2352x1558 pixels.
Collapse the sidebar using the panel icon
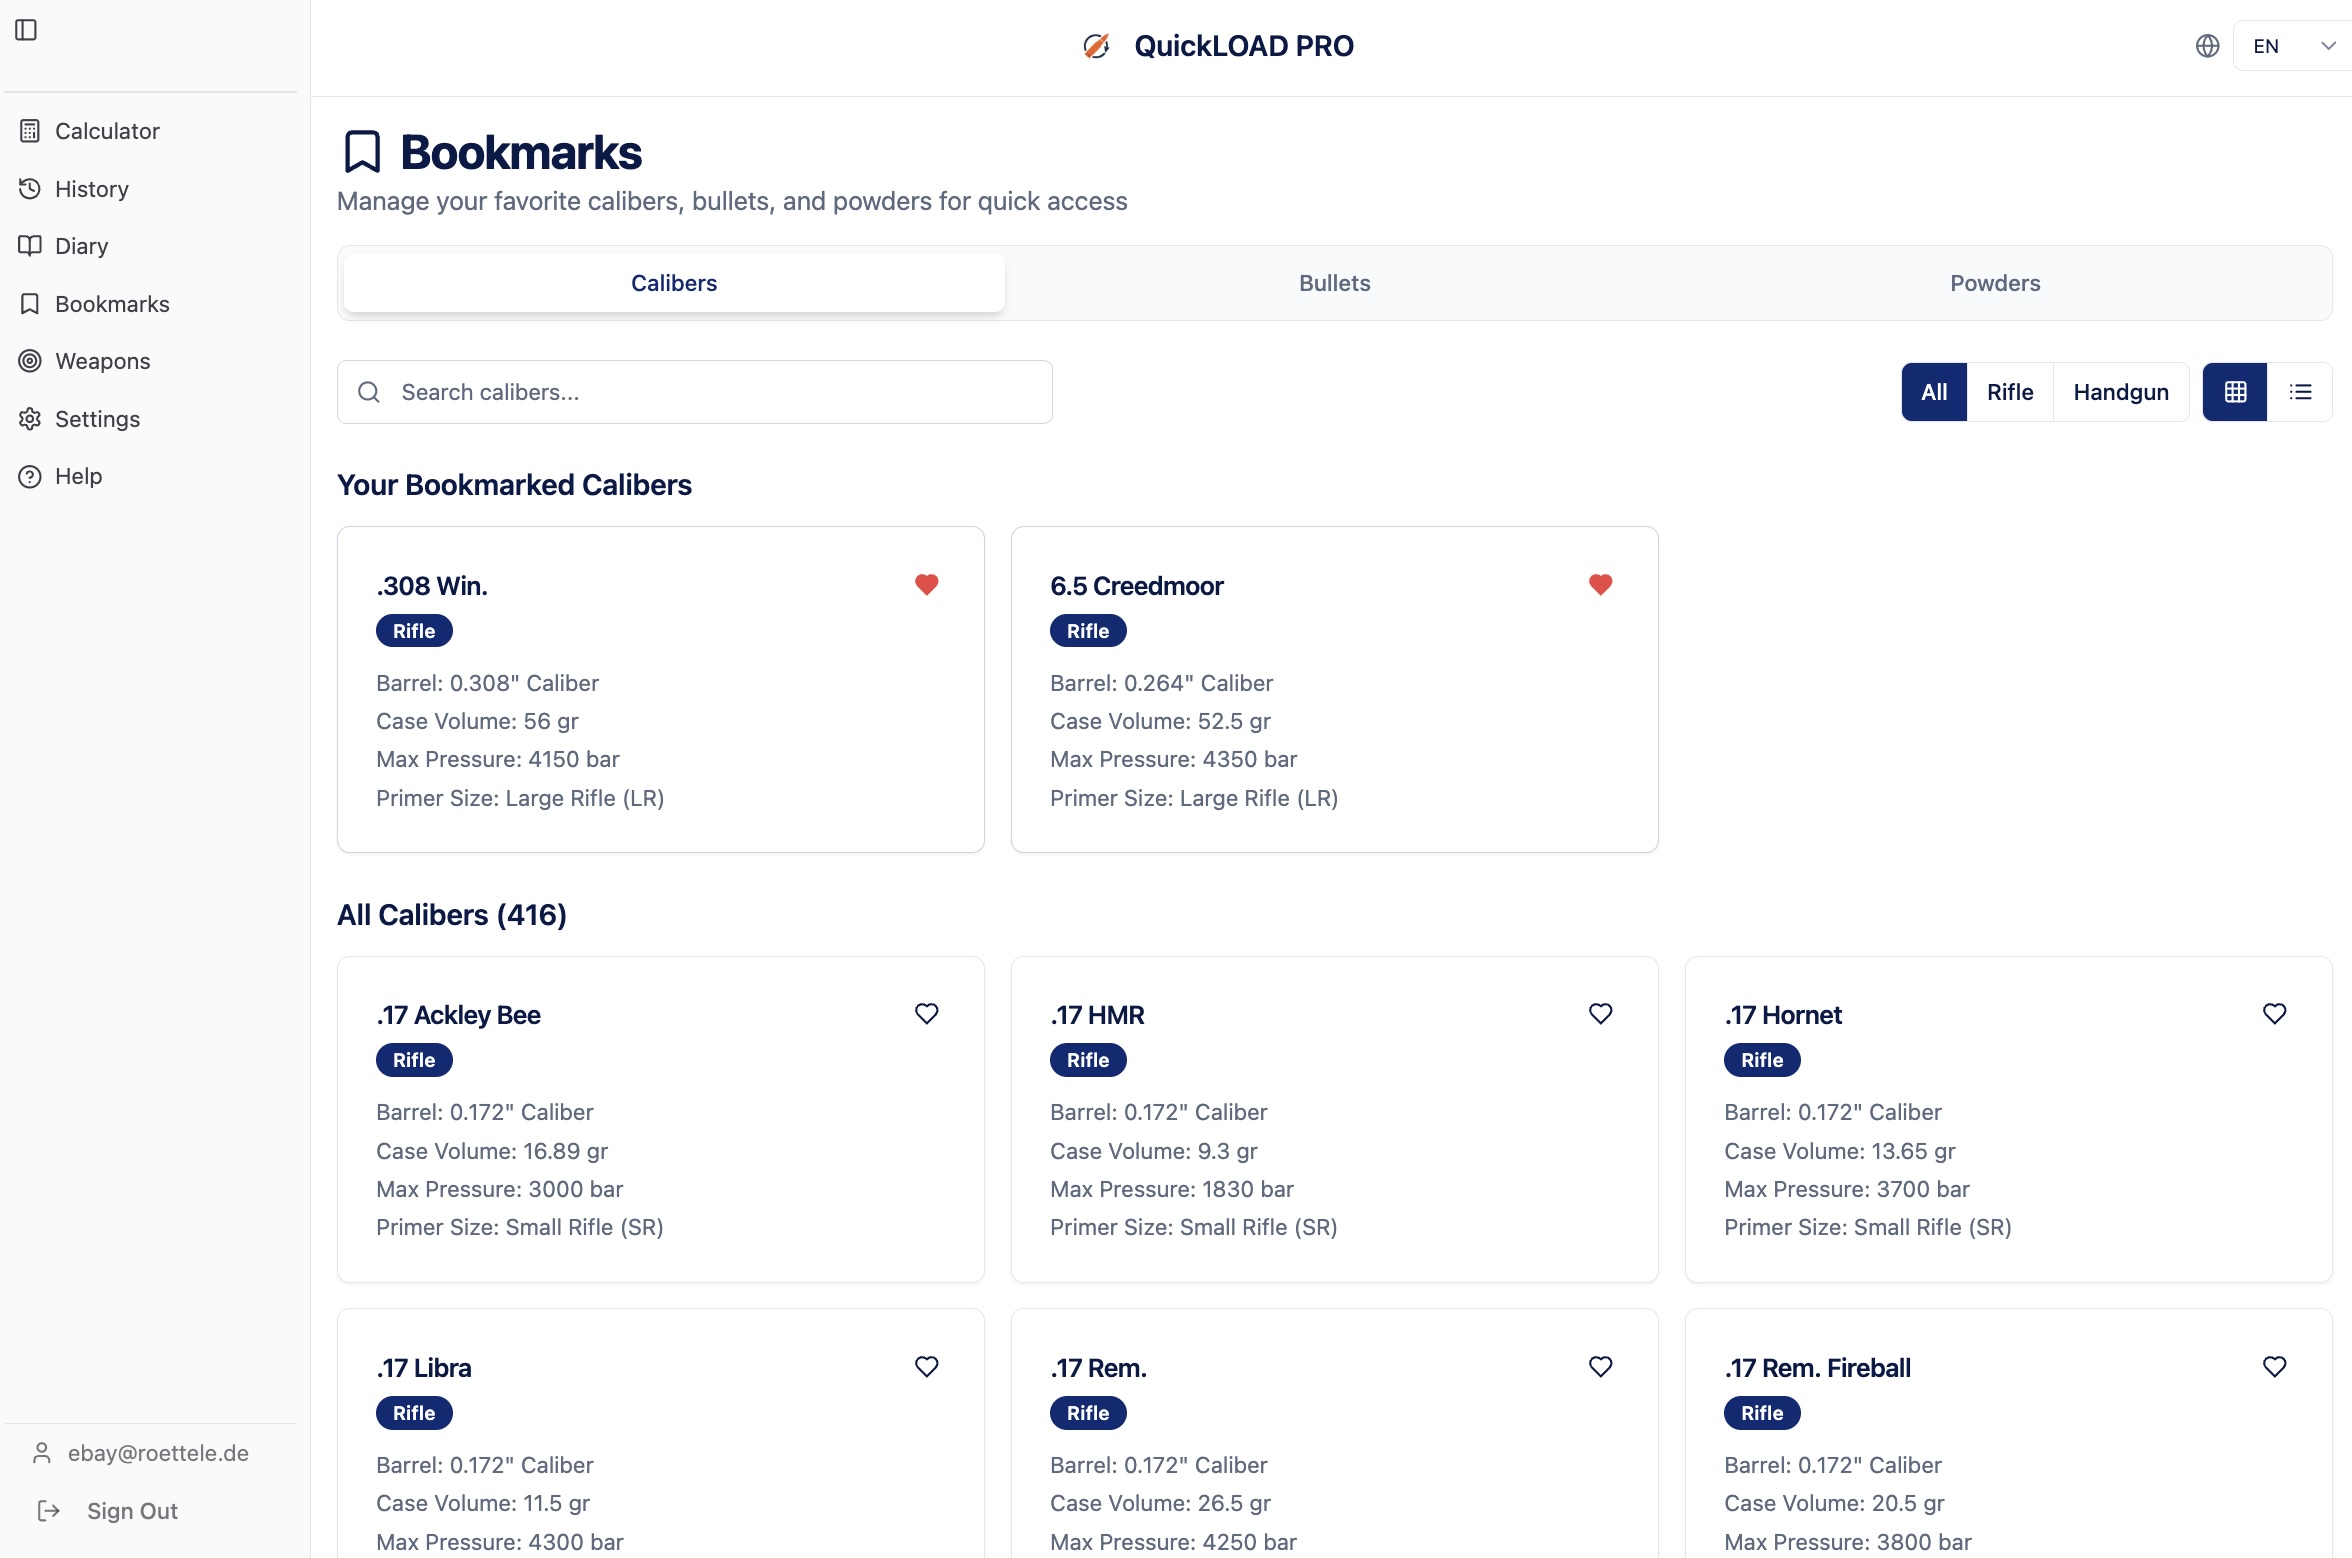click(x=27, y=30)
